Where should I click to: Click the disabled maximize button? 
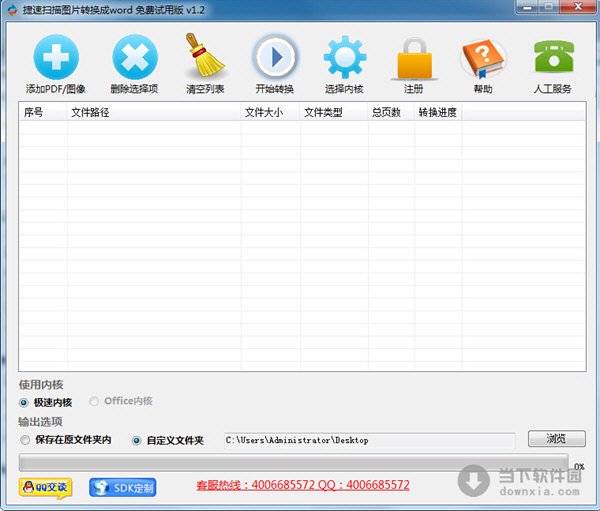(x=549, y=7)
